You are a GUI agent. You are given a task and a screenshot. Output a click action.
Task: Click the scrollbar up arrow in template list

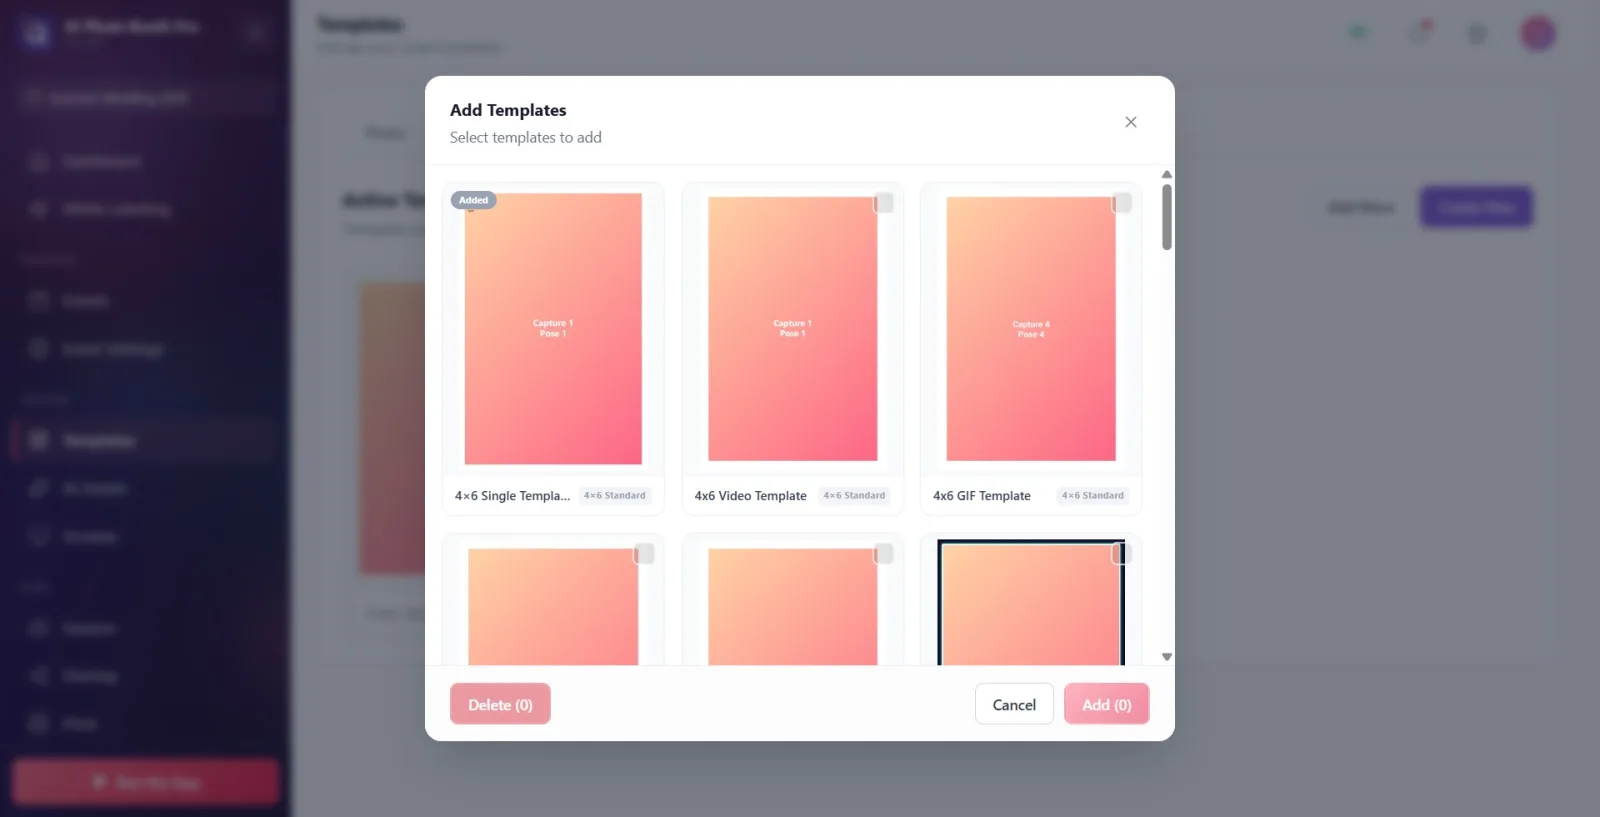(x=1166, y=175)
